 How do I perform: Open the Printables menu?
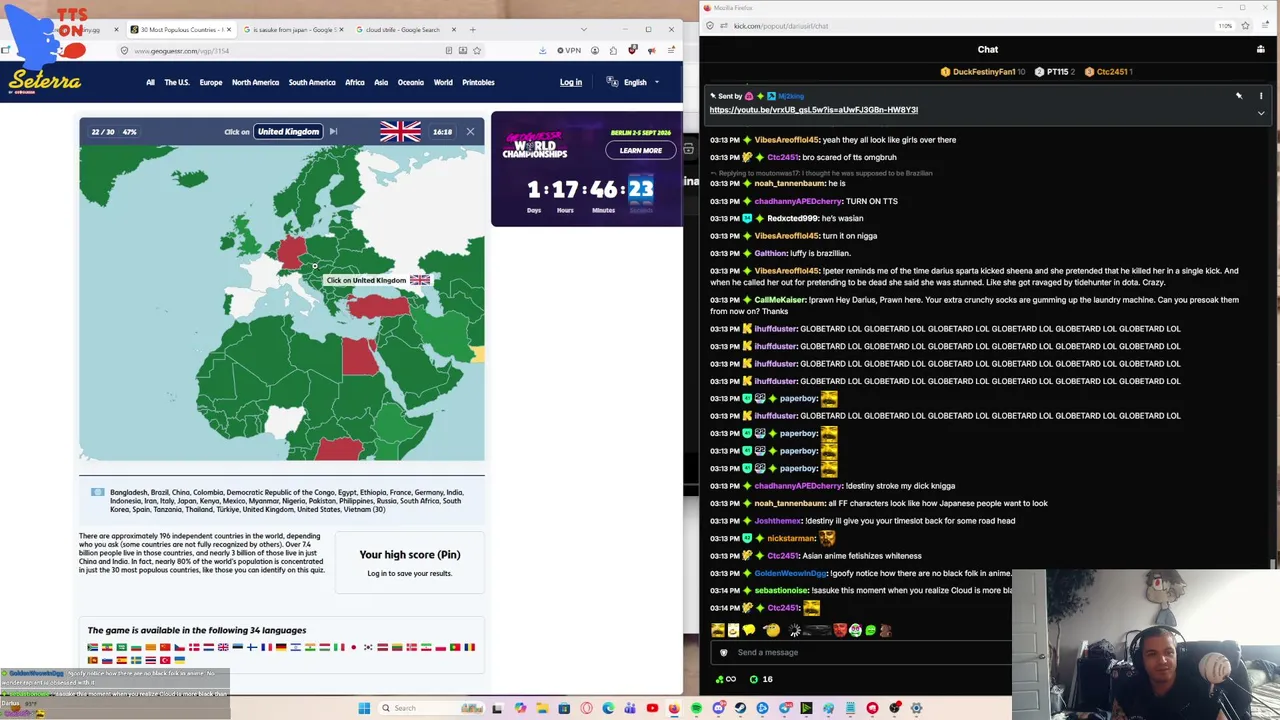coord(478,82)
